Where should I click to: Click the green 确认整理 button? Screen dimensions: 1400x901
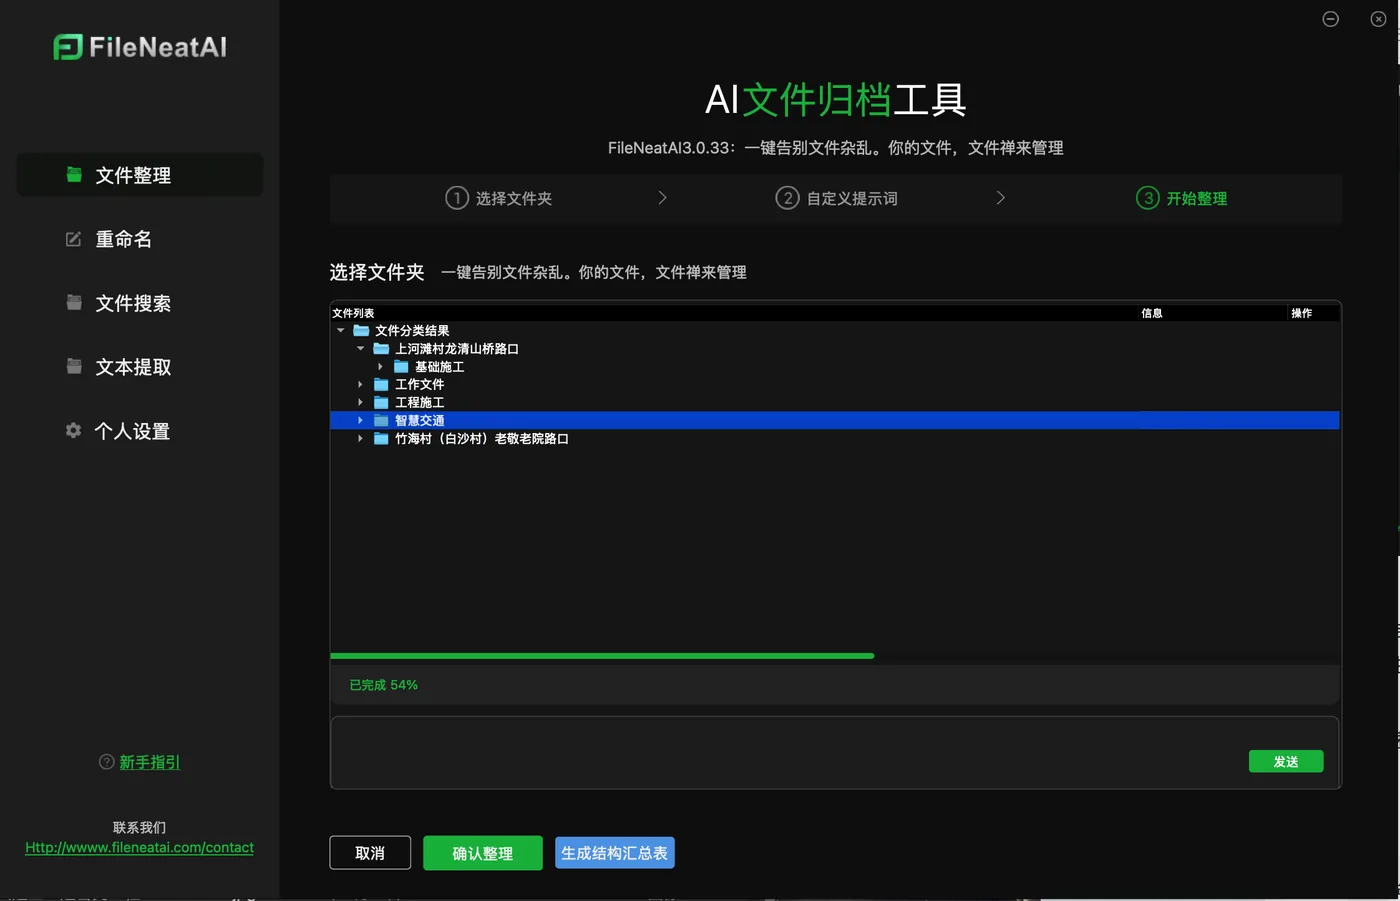(x=483, y=853)
